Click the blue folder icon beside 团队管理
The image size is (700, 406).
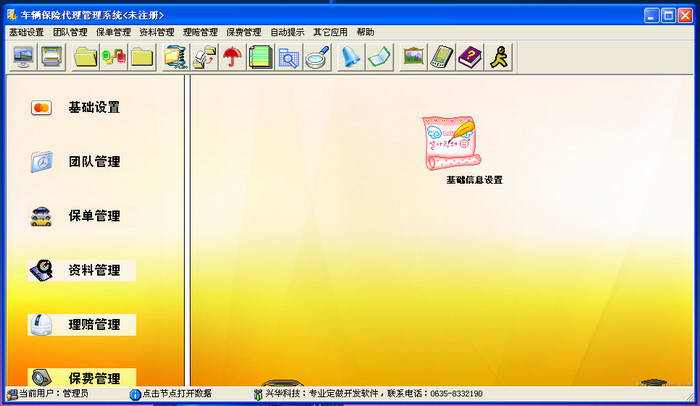(42, 162)
